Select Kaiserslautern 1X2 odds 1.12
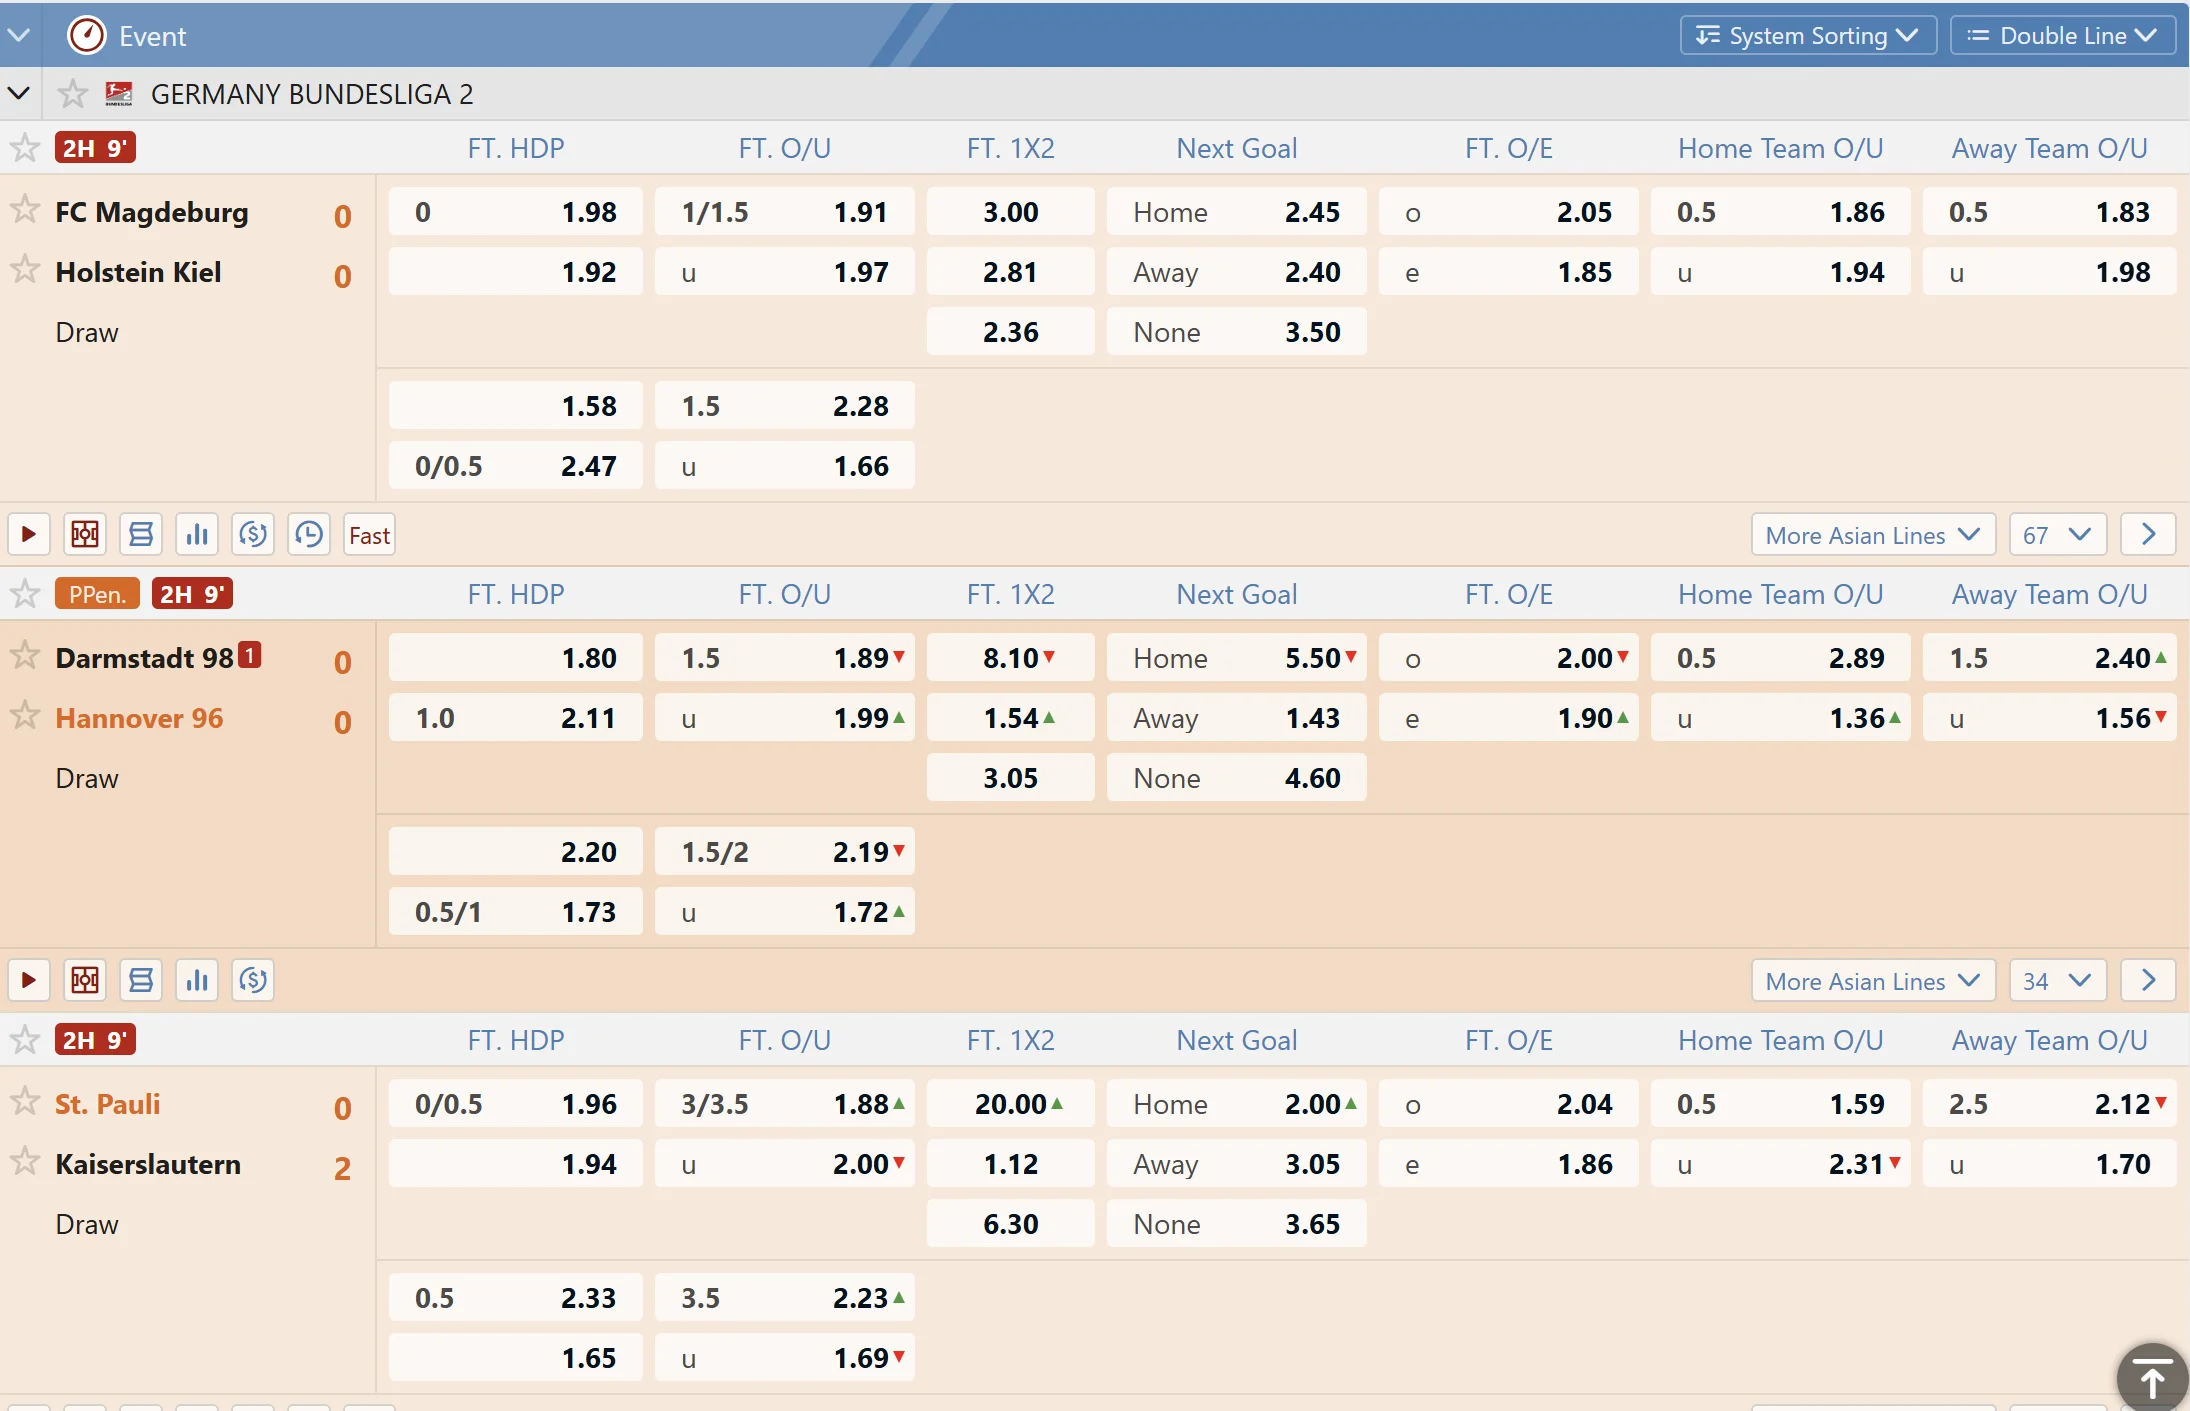 tap(1010, 1164)
